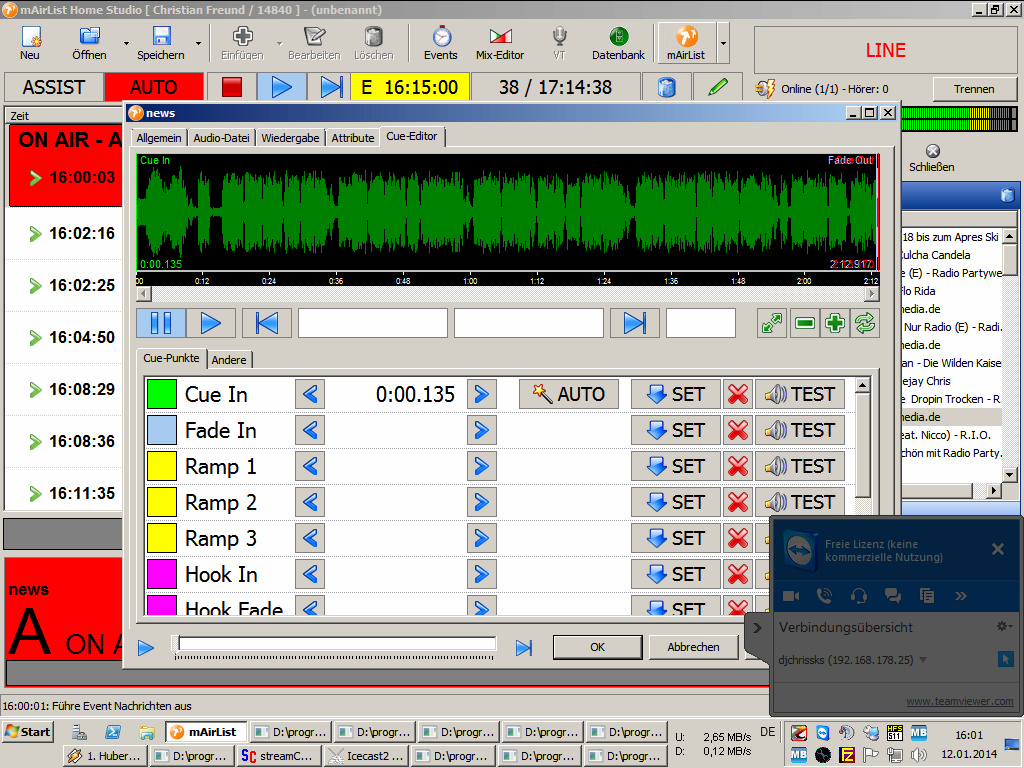The height and width of the screenshot is (768, 1024).
Task: Collapse the TeamViewer panel arrow
Action: (757, 628)
